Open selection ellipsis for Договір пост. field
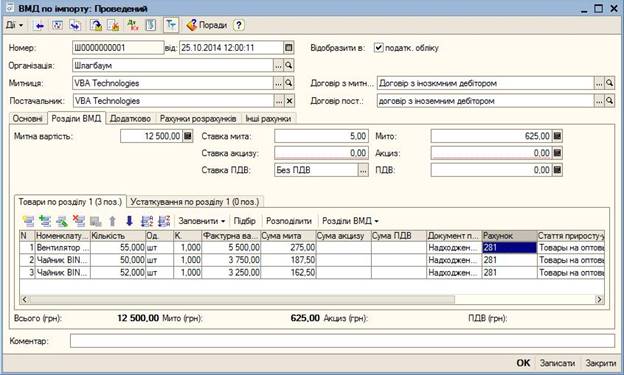The height and width of the screenshot is (375, 624). [x=599, y=100]
